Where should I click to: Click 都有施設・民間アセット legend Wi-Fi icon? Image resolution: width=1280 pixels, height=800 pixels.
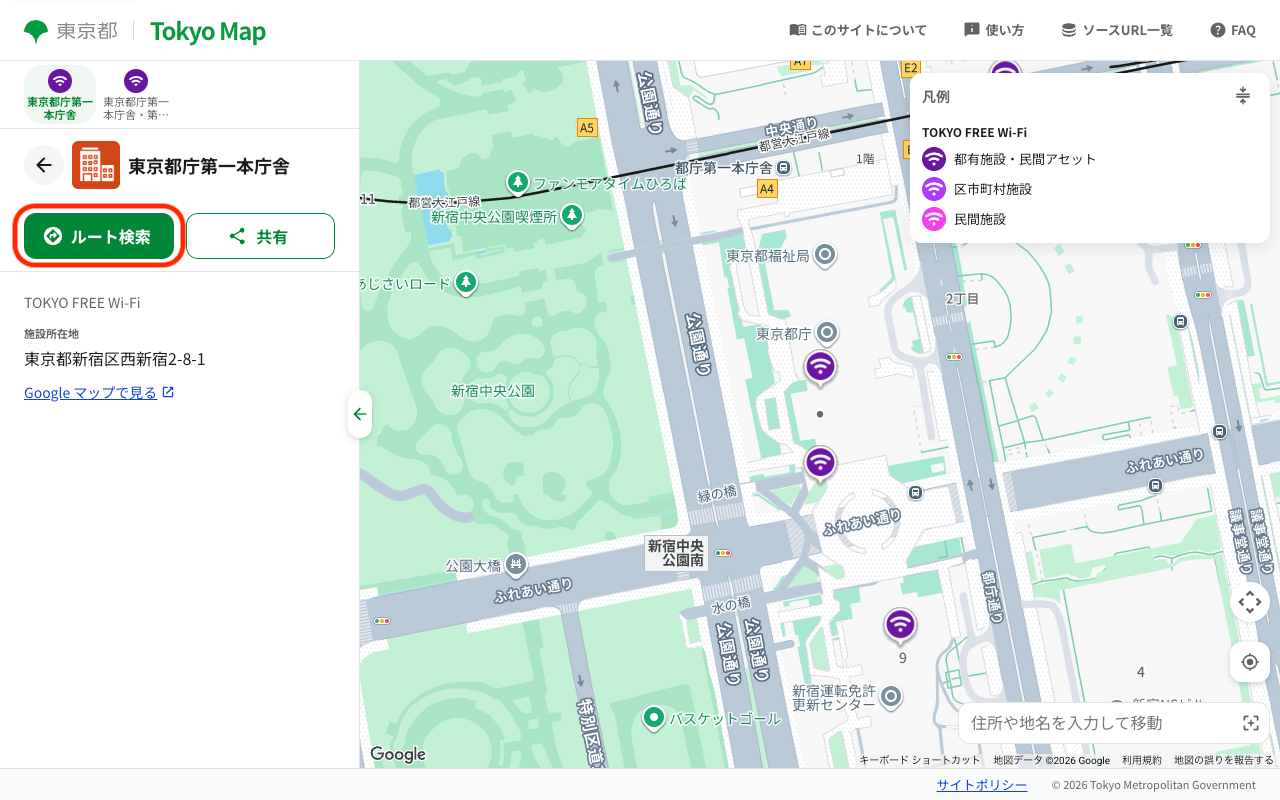click(x=934, y=159)
